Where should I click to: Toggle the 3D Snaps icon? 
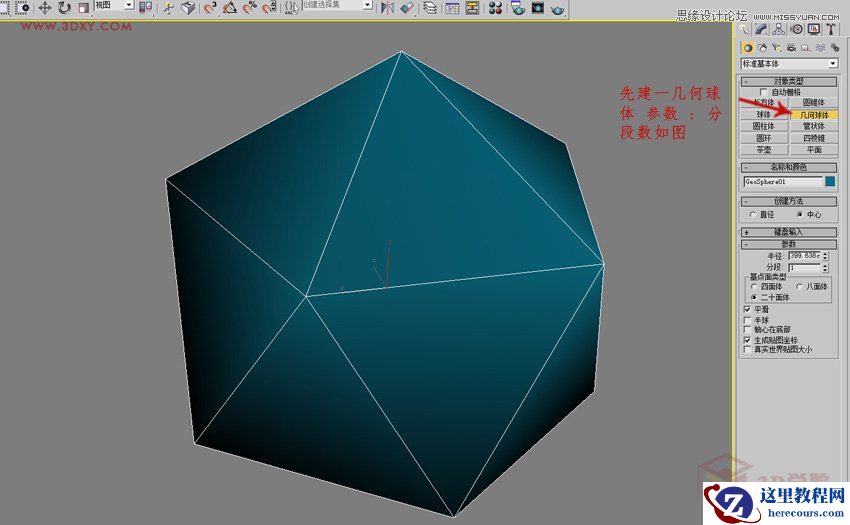point(210,8)
